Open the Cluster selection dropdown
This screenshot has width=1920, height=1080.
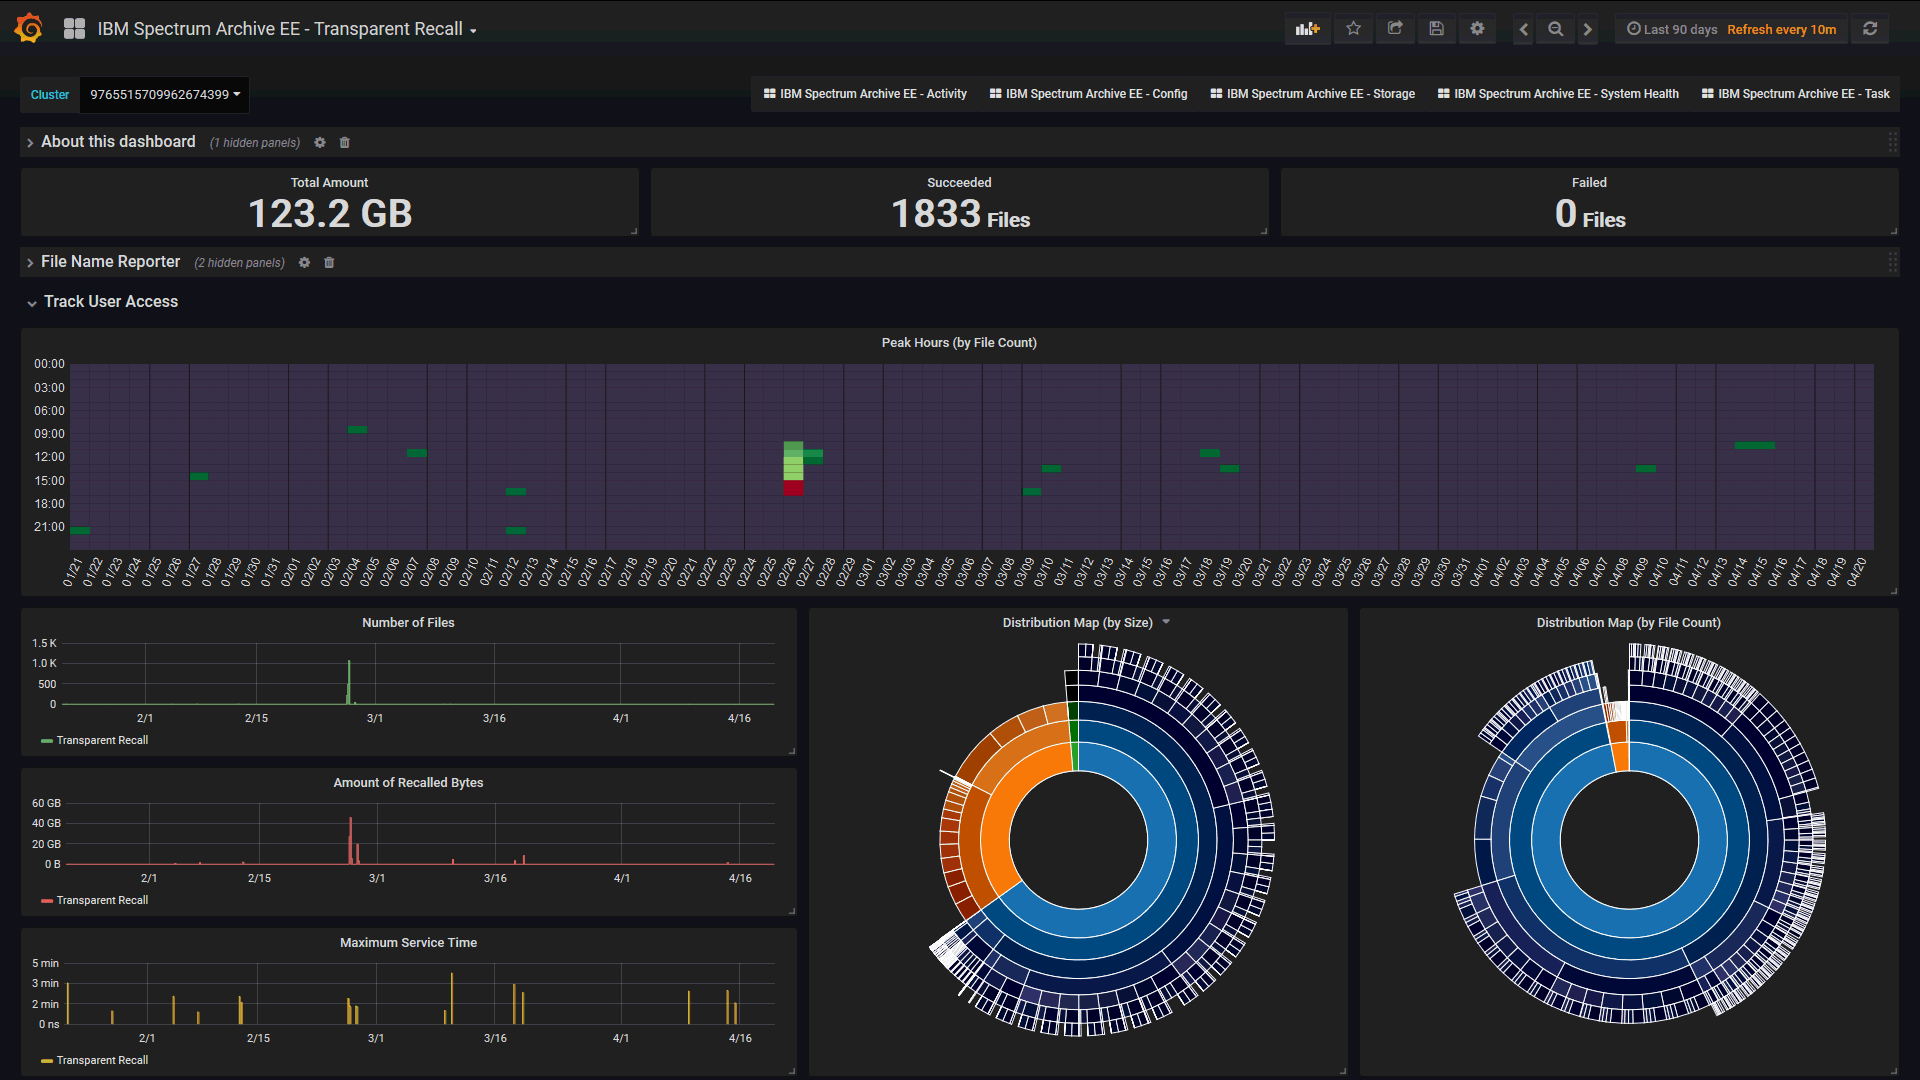tap(163, 95)
